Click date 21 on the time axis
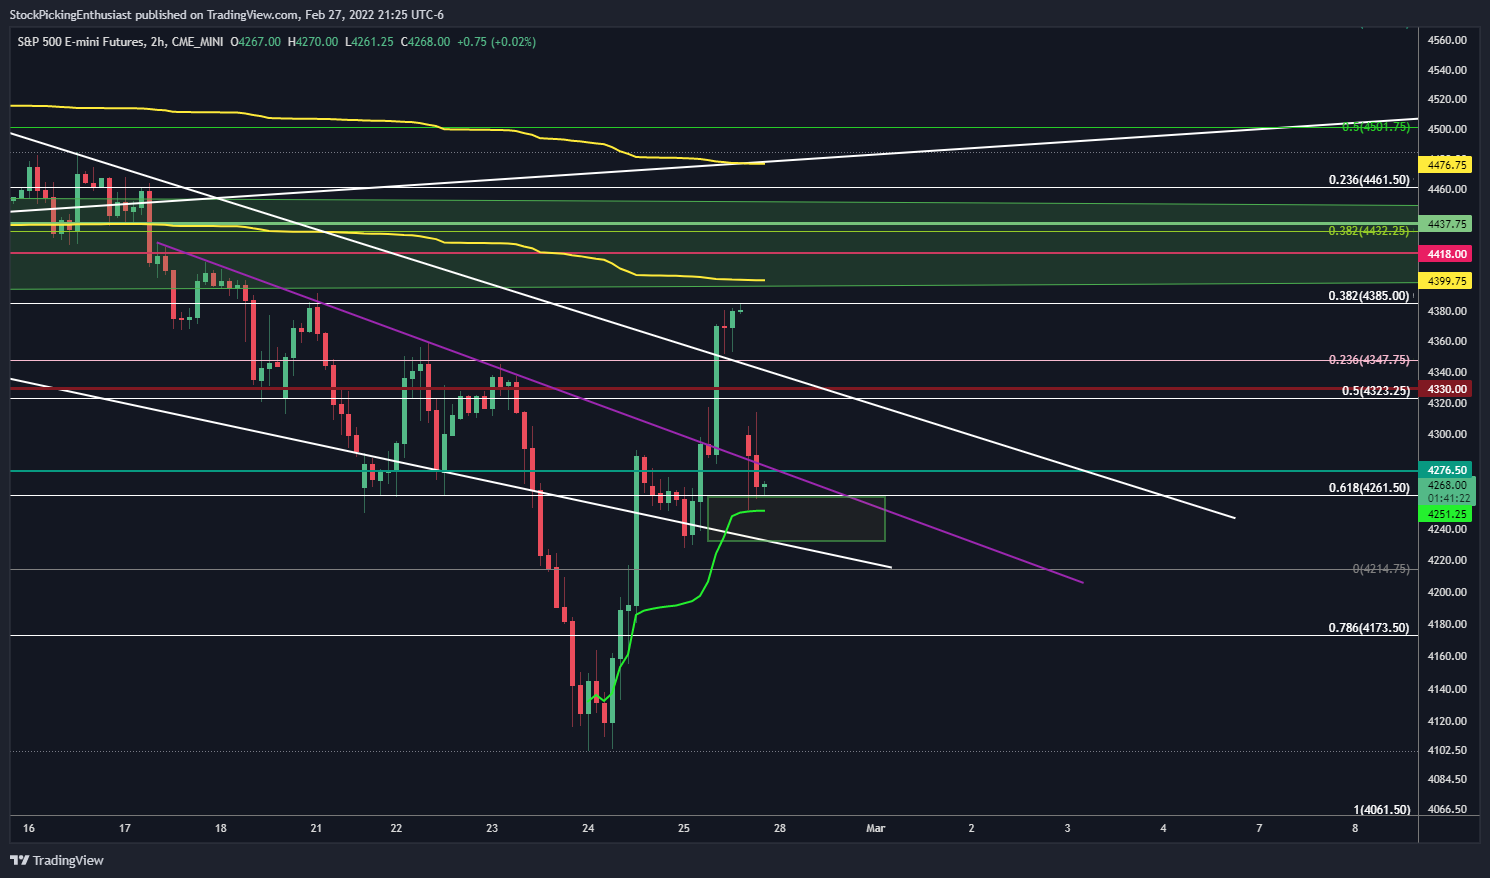This screenshot has width=1490, height=878. pos(316,828)
